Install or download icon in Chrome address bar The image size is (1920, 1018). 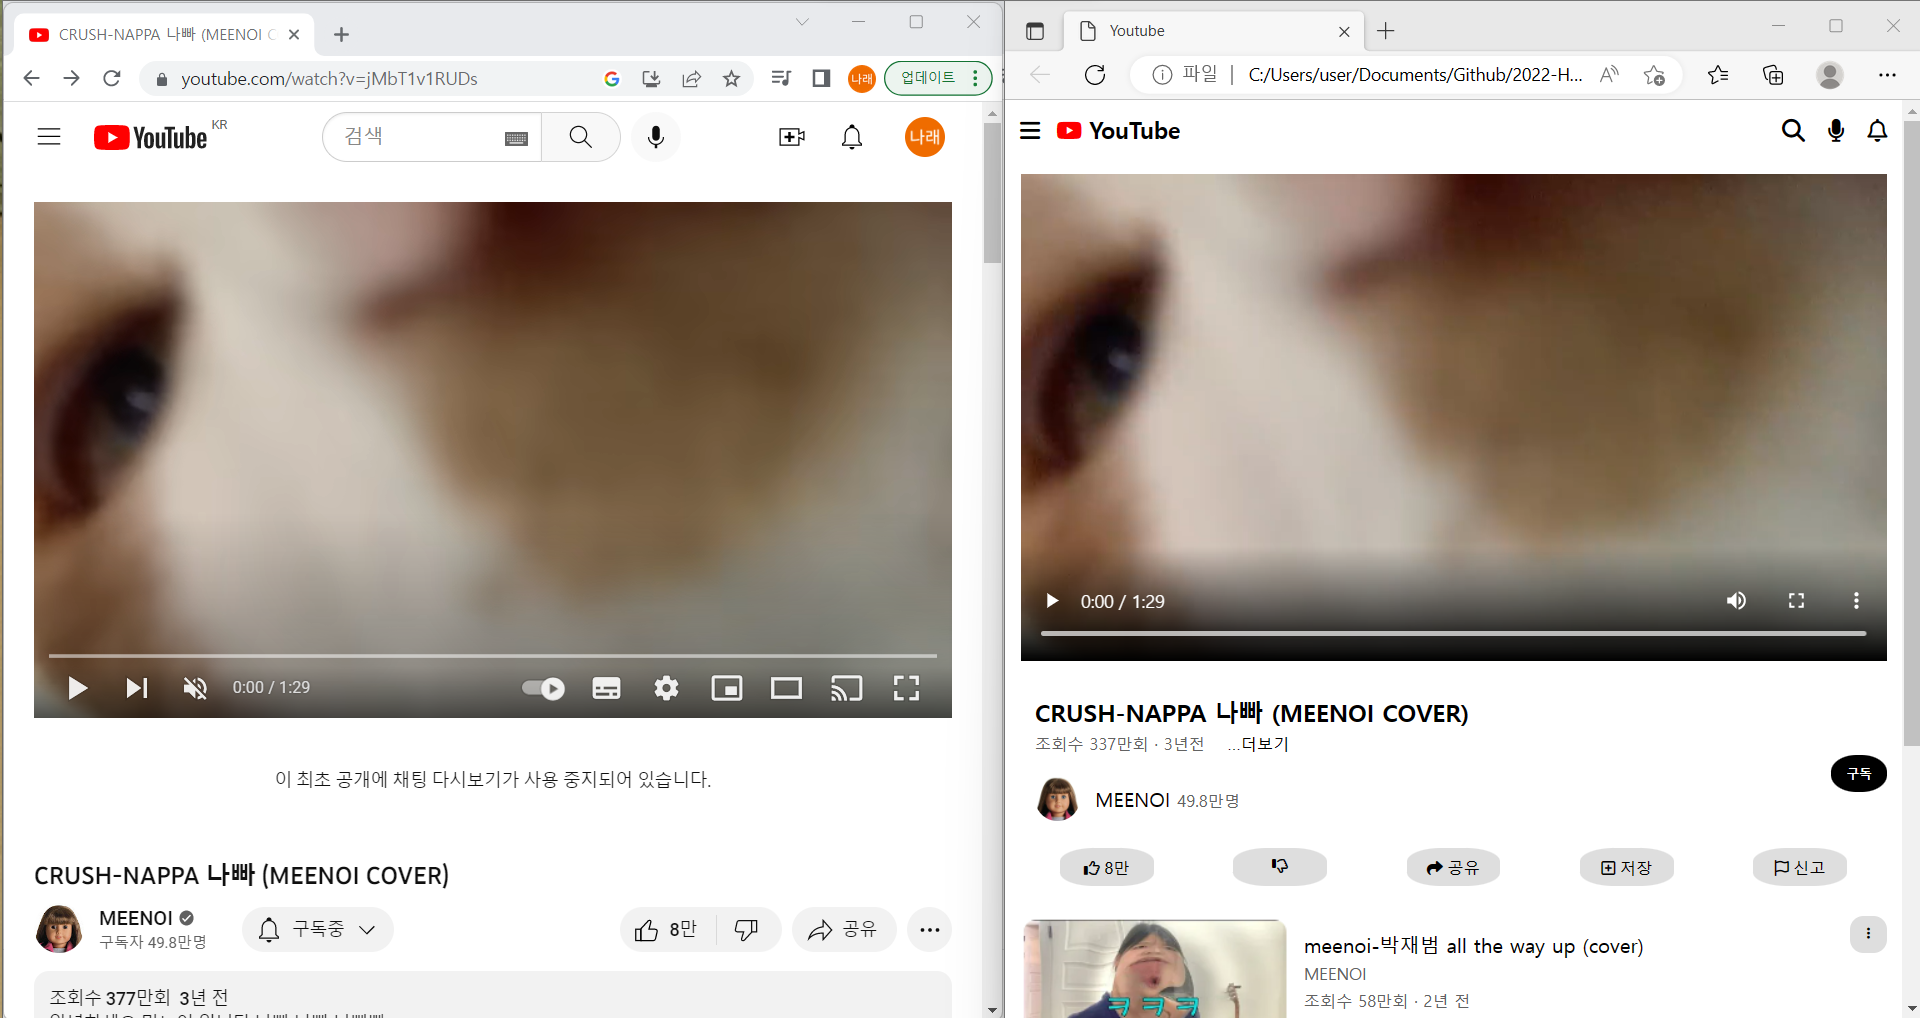point(651,78)
